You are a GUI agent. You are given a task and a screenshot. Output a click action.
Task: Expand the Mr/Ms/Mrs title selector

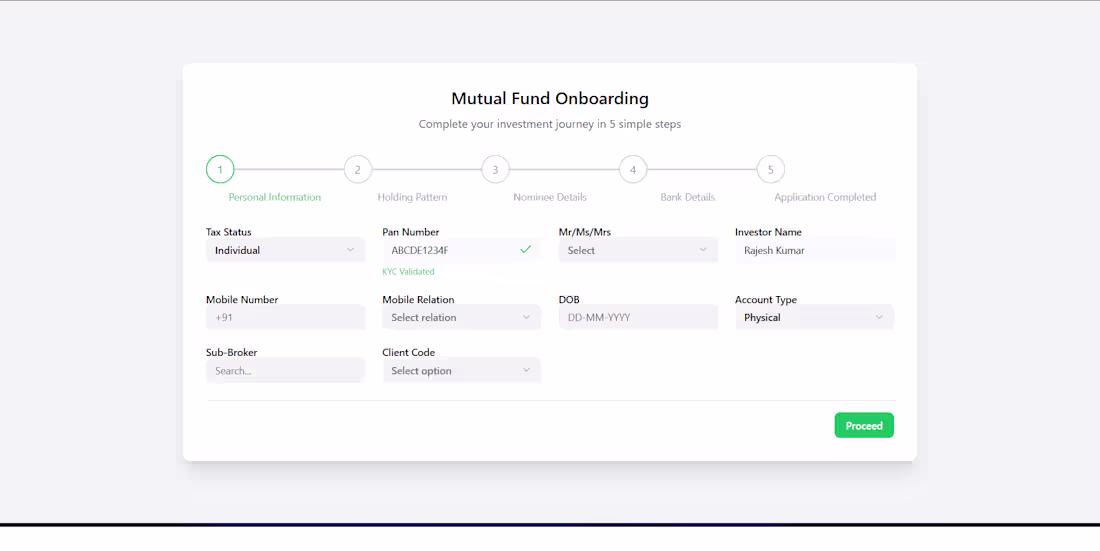[638, 250]
